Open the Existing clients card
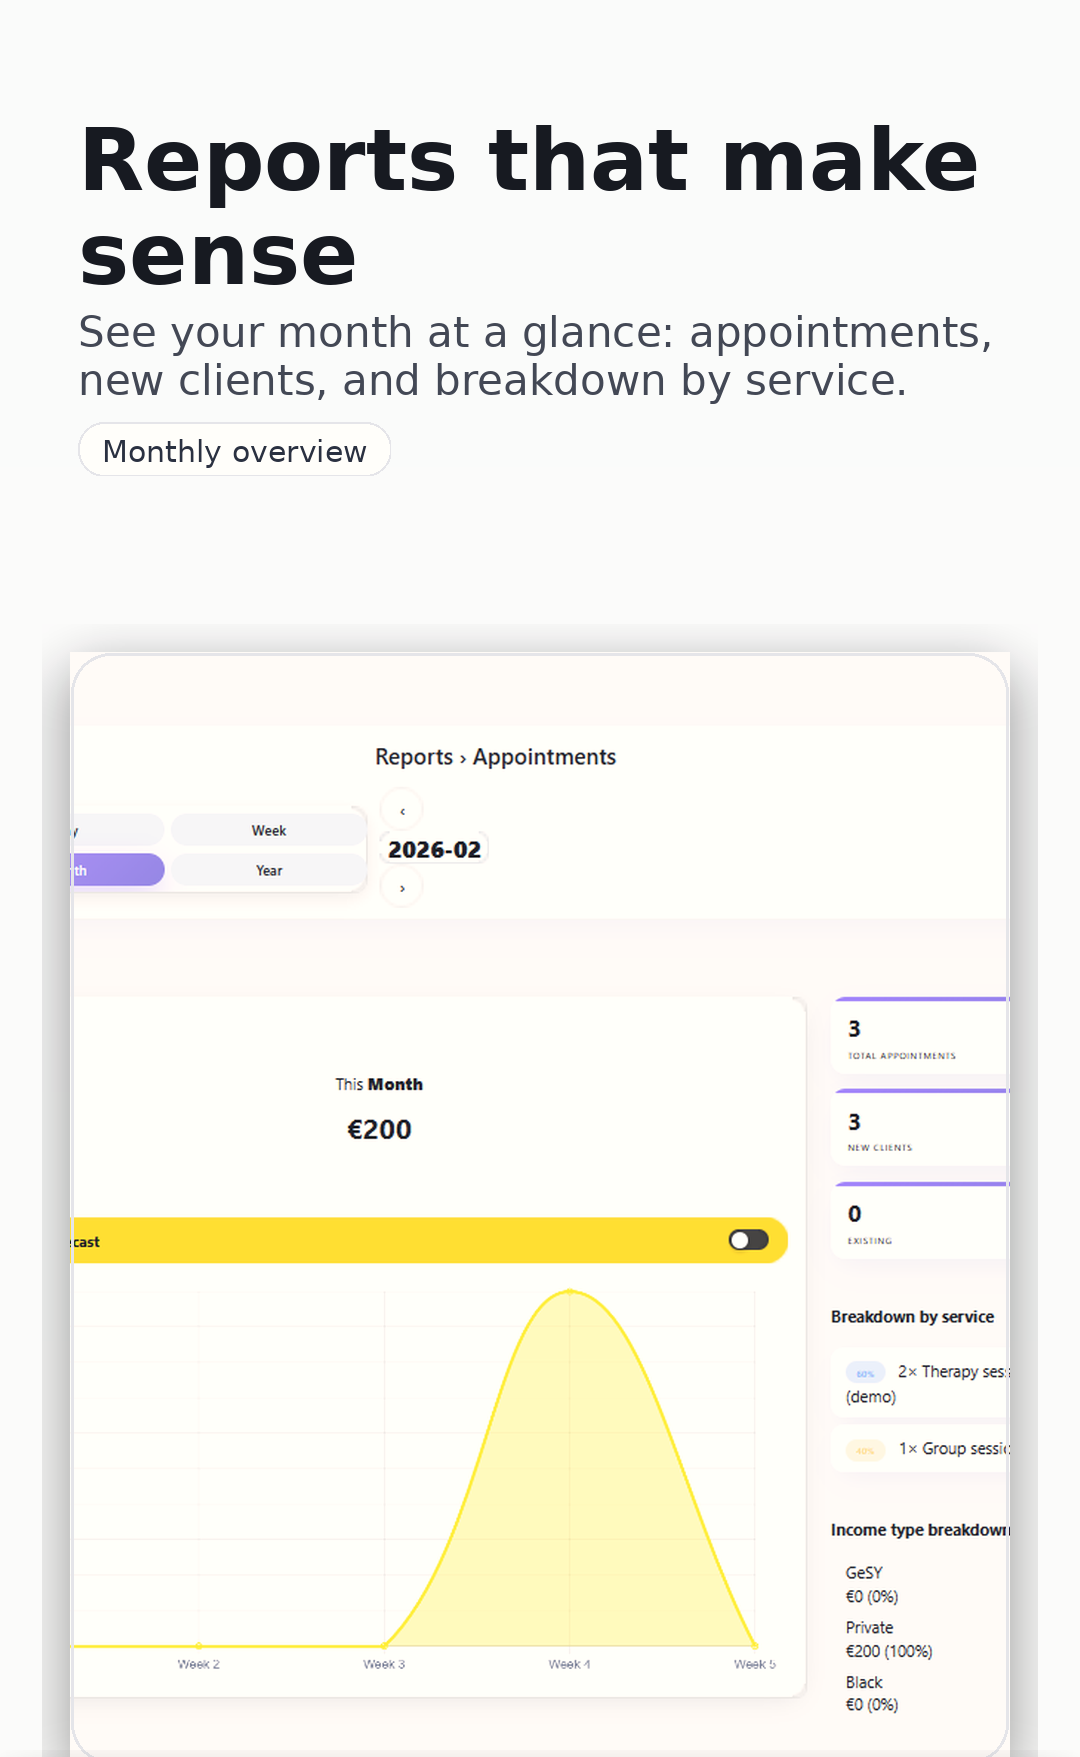This screenshot has width=1080, height=1757. pos(920,1223)
